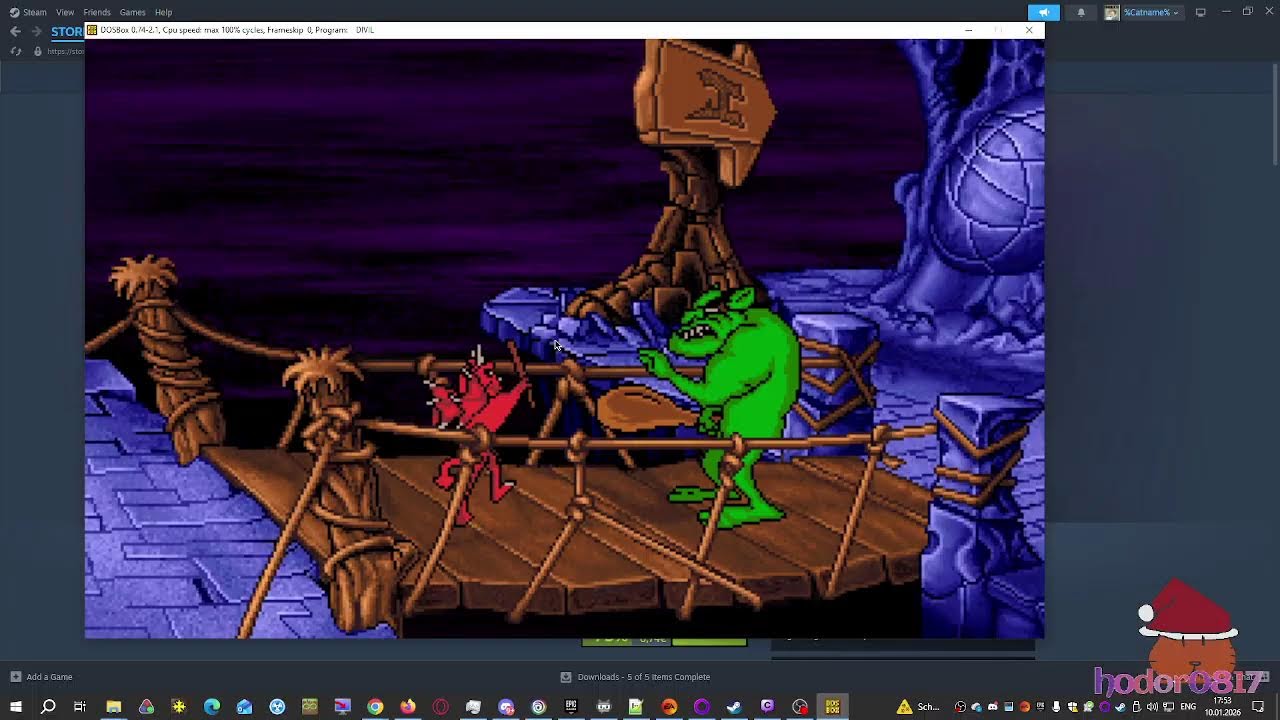Viewport: 1280px width, 720px height.
Task: Open the View menu in Steam
Action: click(x=65, y=12)
